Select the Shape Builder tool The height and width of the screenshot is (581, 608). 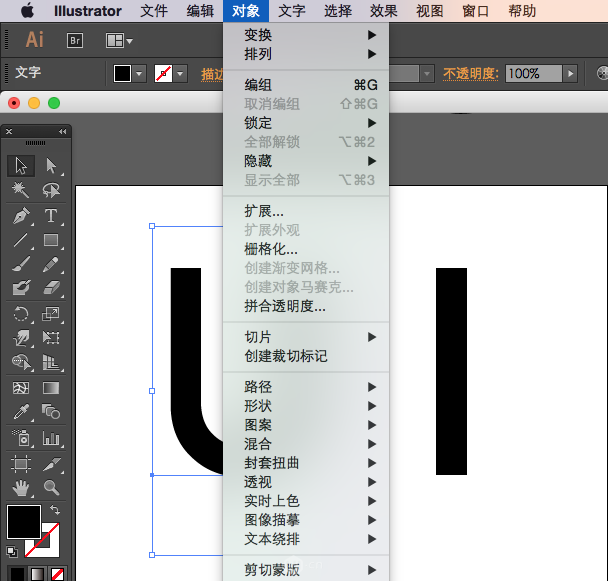(21, 362)
